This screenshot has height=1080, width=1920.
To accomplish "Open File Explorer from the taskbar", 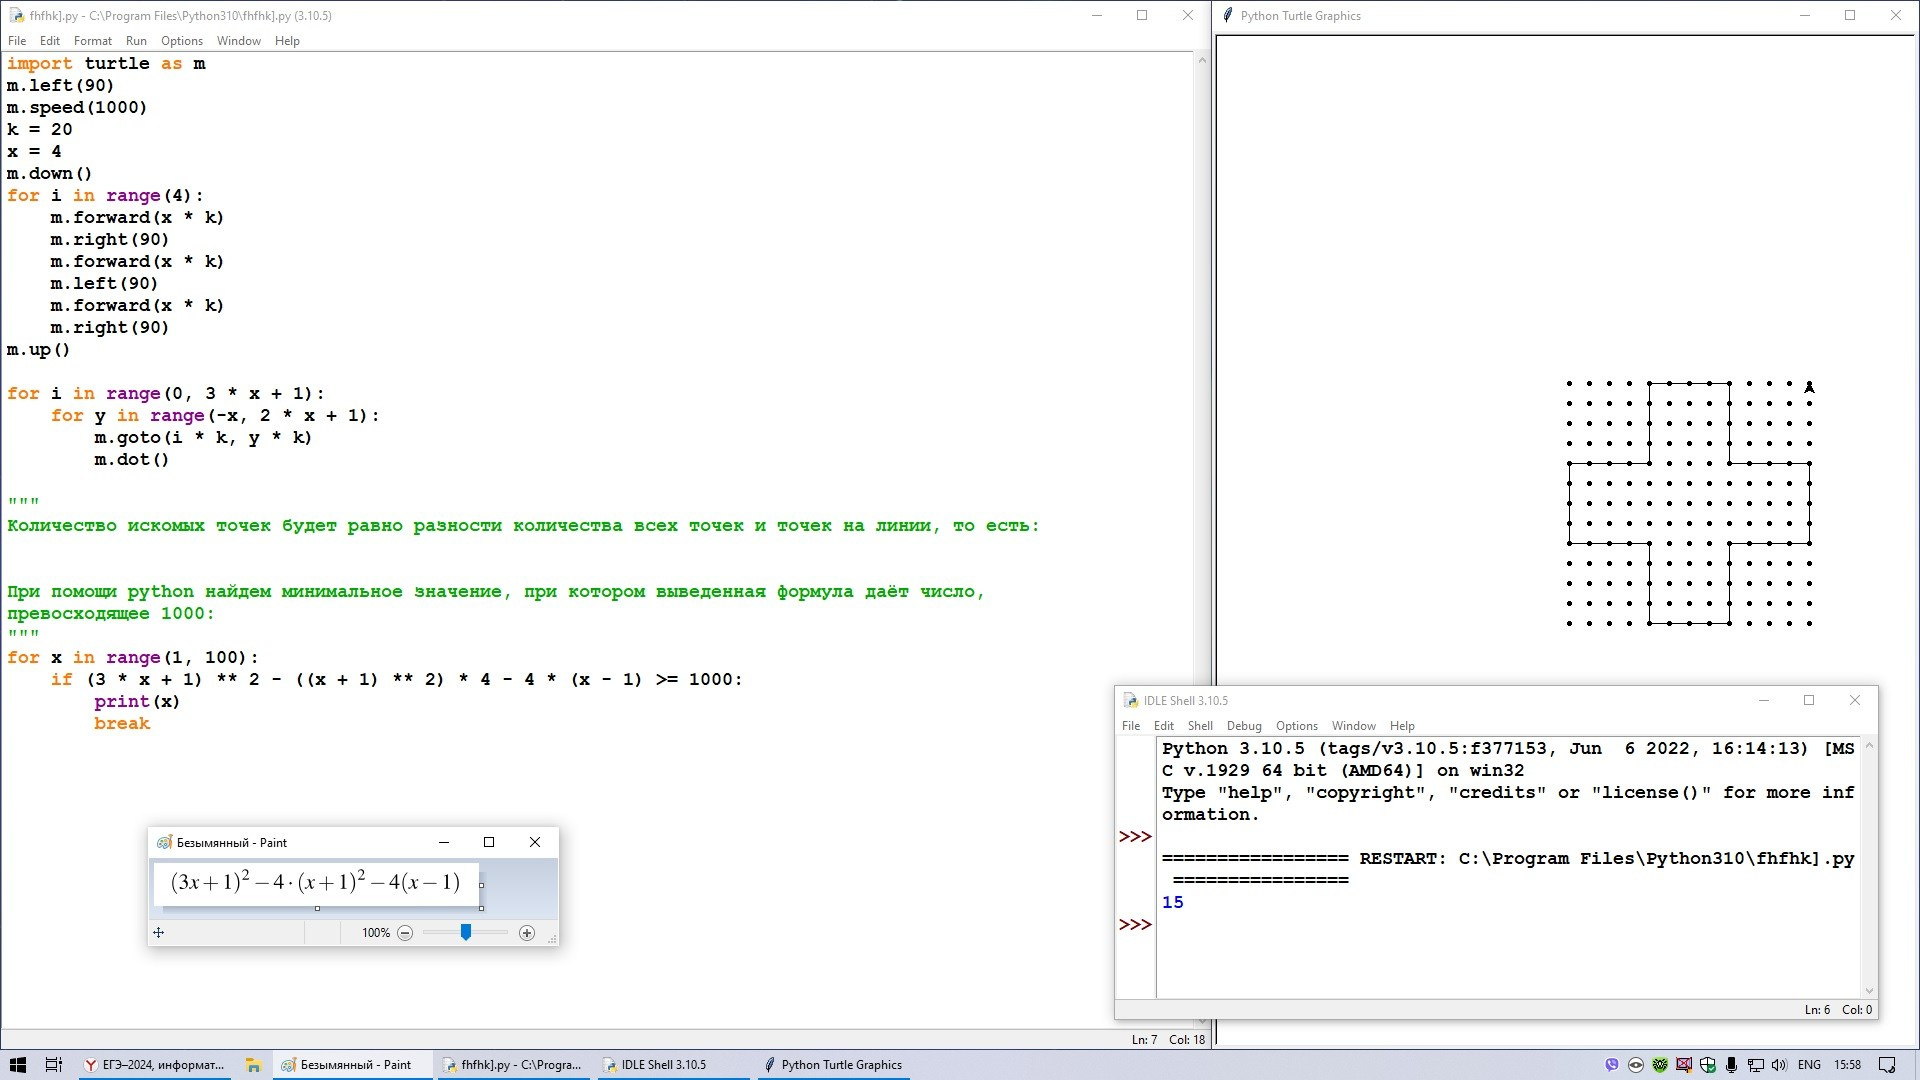I will (253, 1065).
